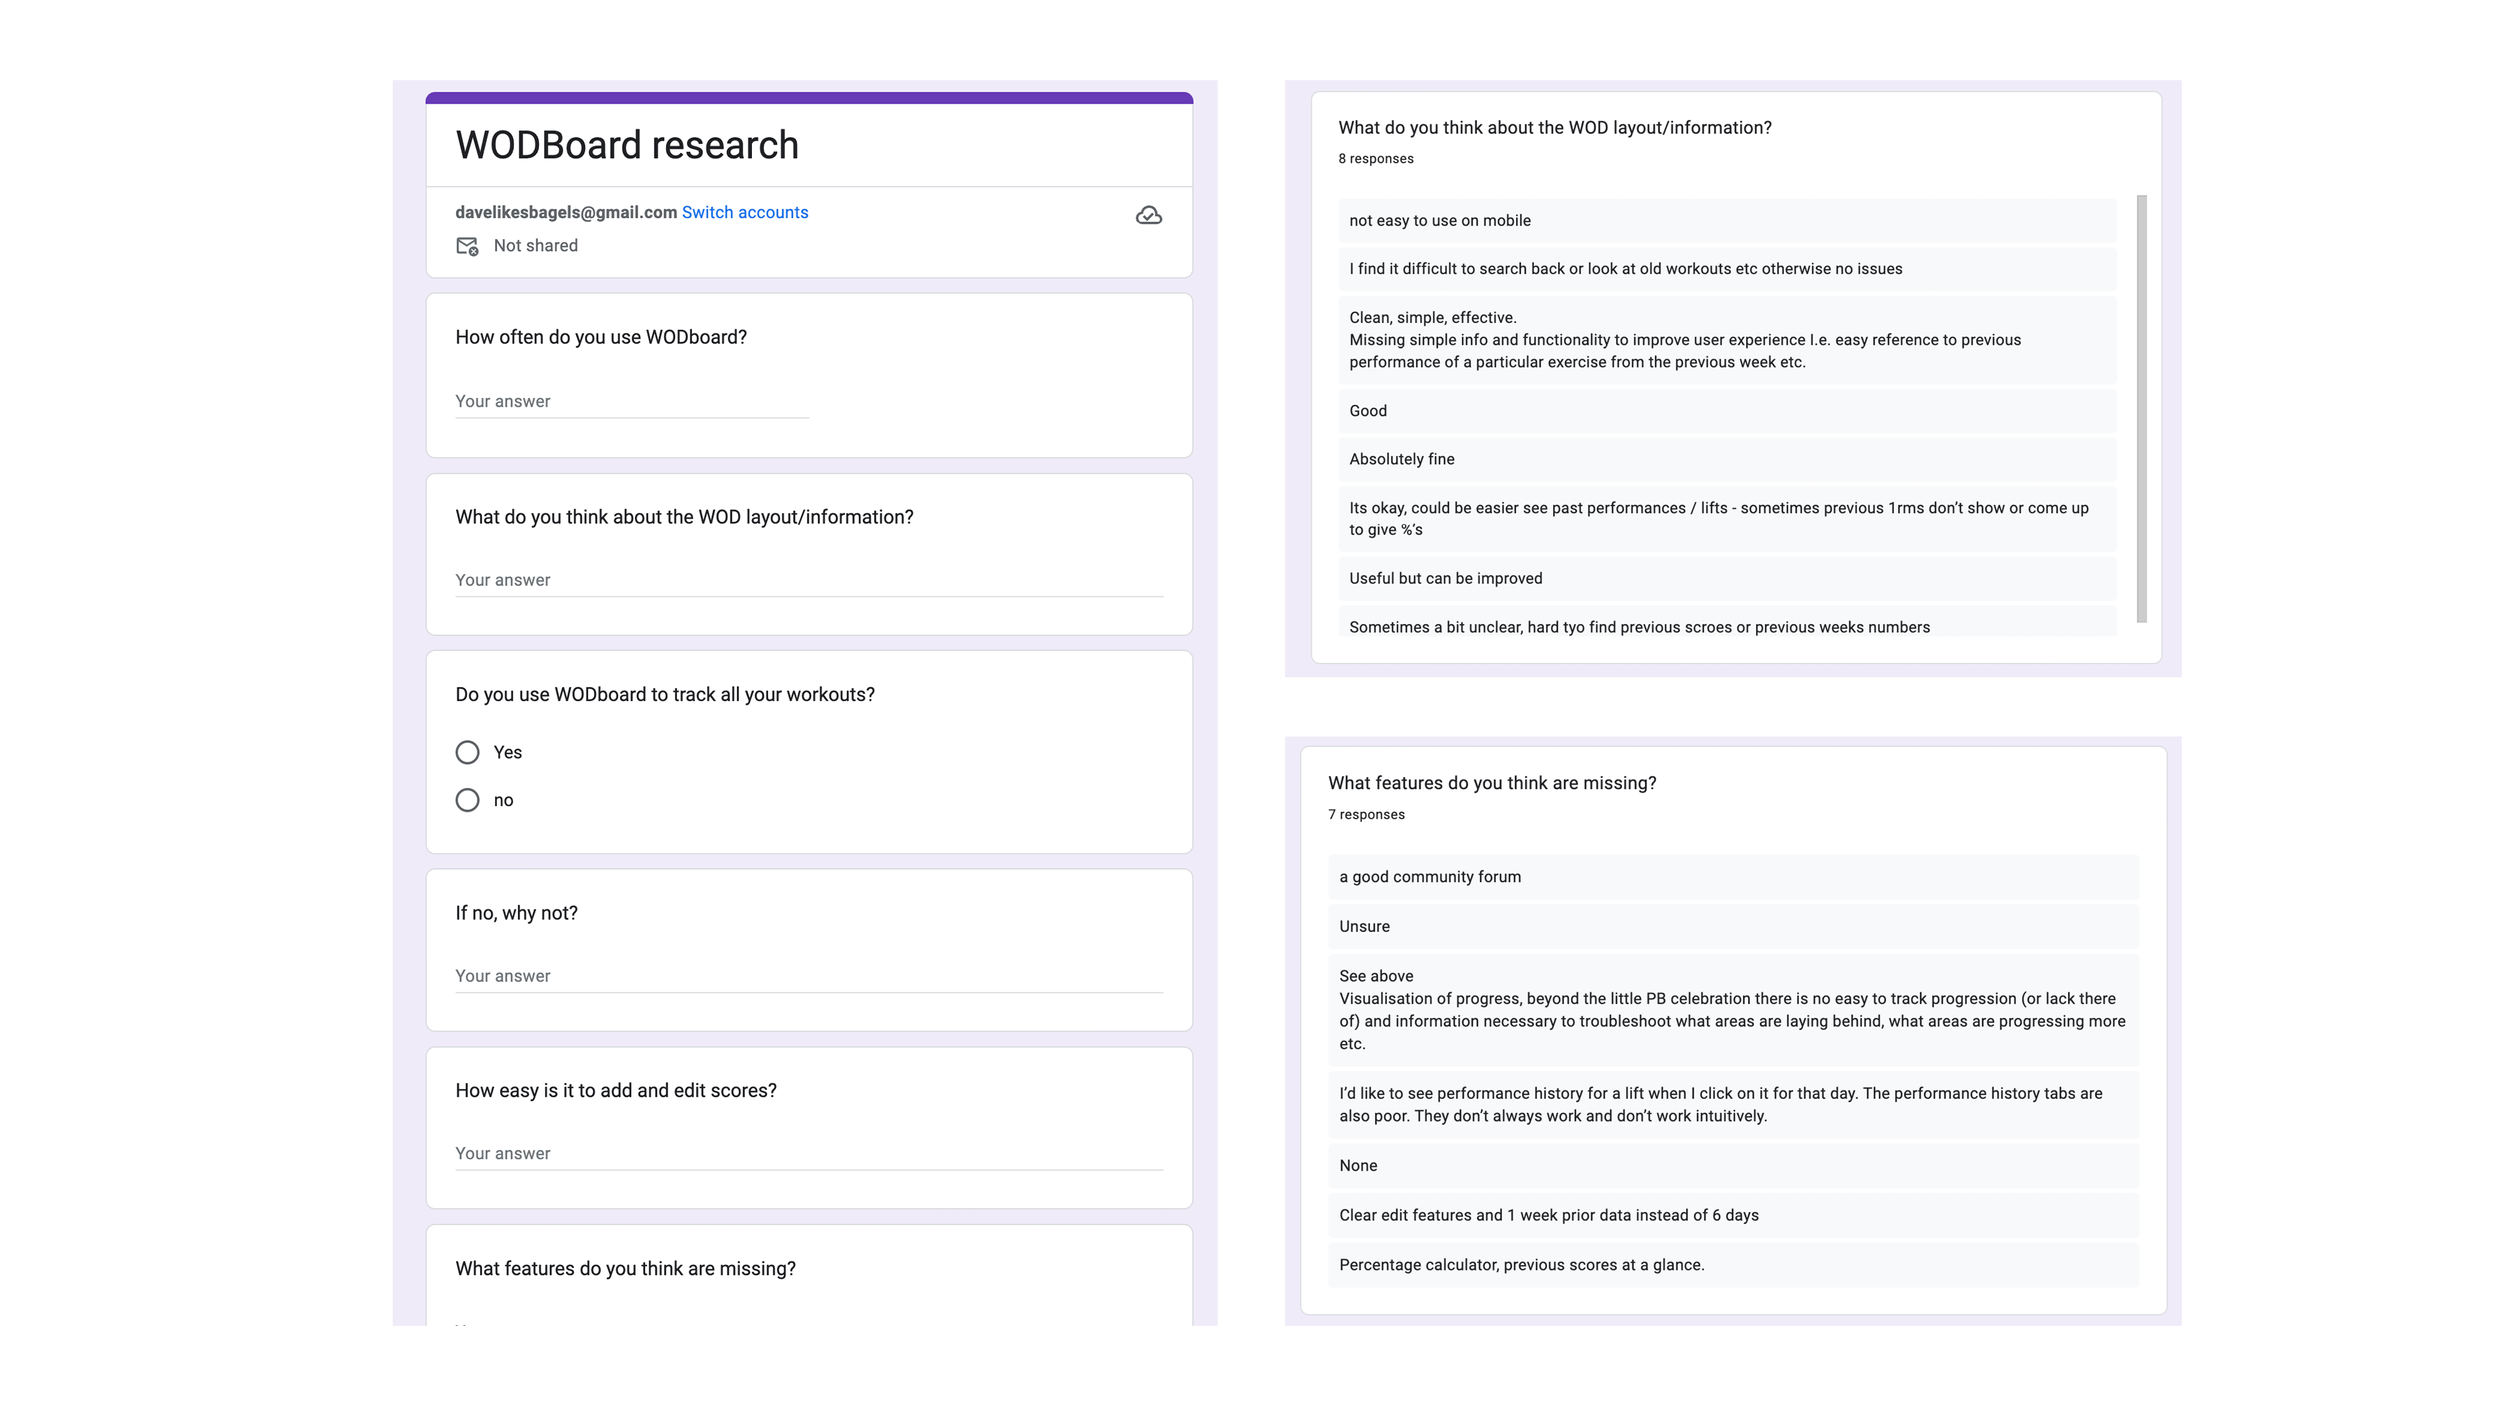This screenshot has width=2500, height=1406.
Task: Click the Switch accounts link
Action: click(744, 212)
